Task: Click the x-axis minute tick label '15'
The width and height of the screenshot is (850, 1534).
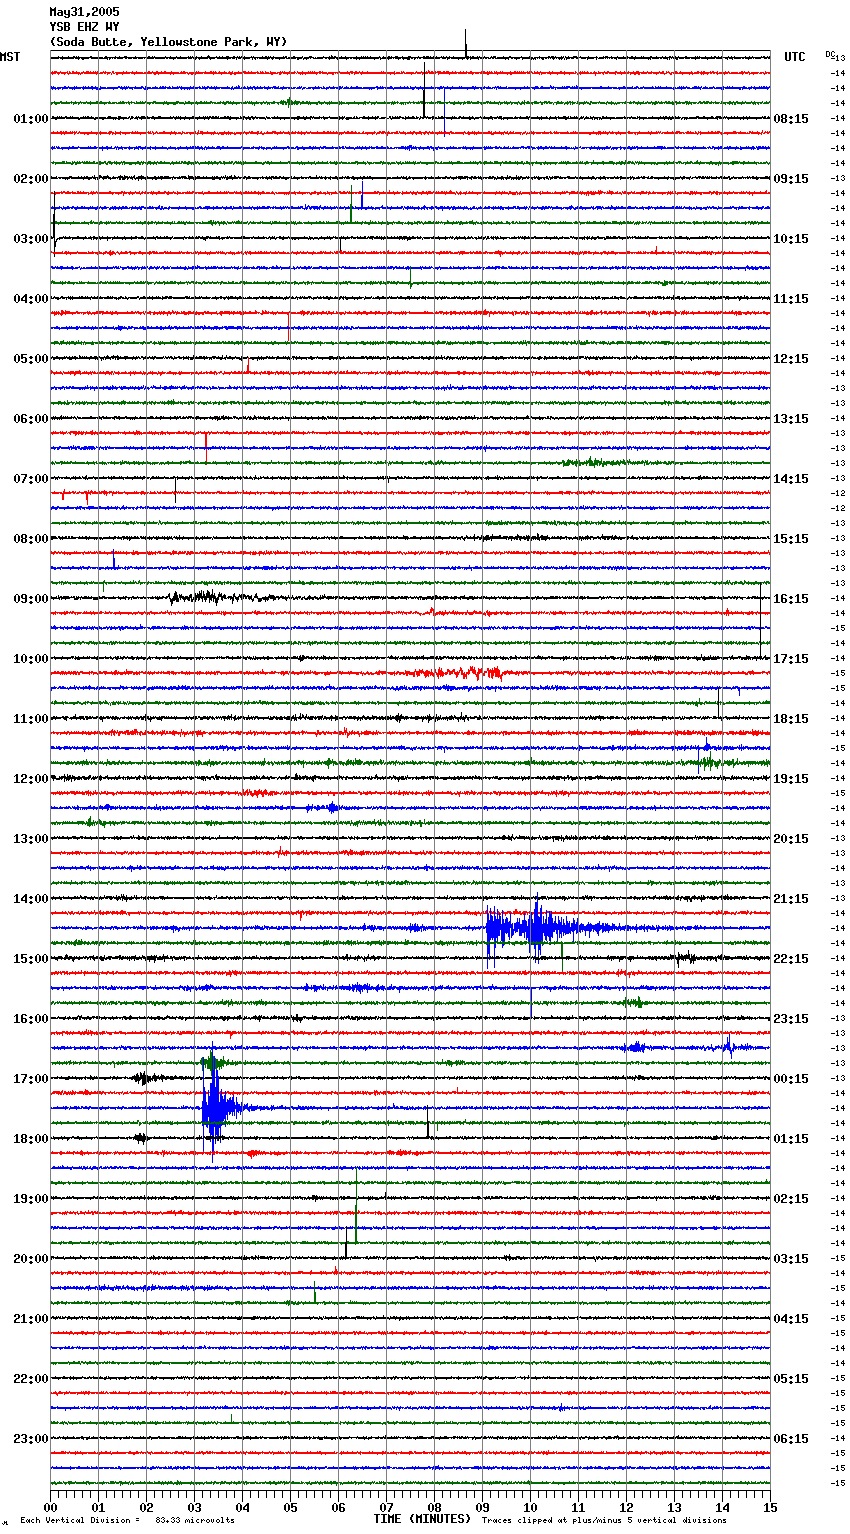Action: coord(771,1507)
